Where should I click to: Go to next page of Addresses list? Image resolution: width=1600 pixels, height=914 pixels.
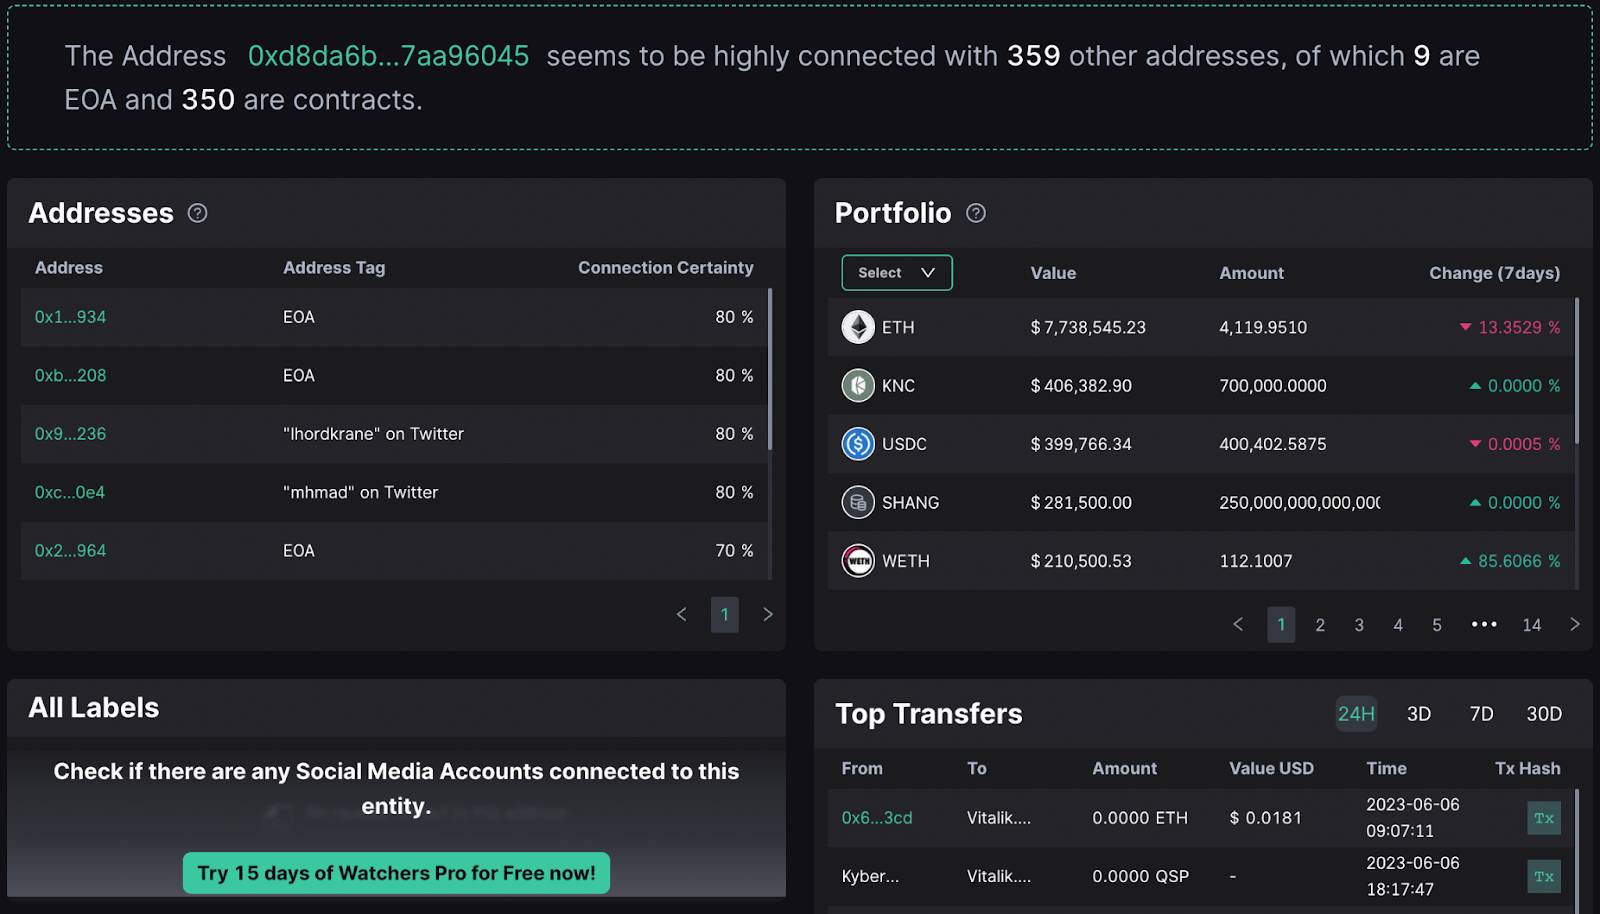point(768,614)
